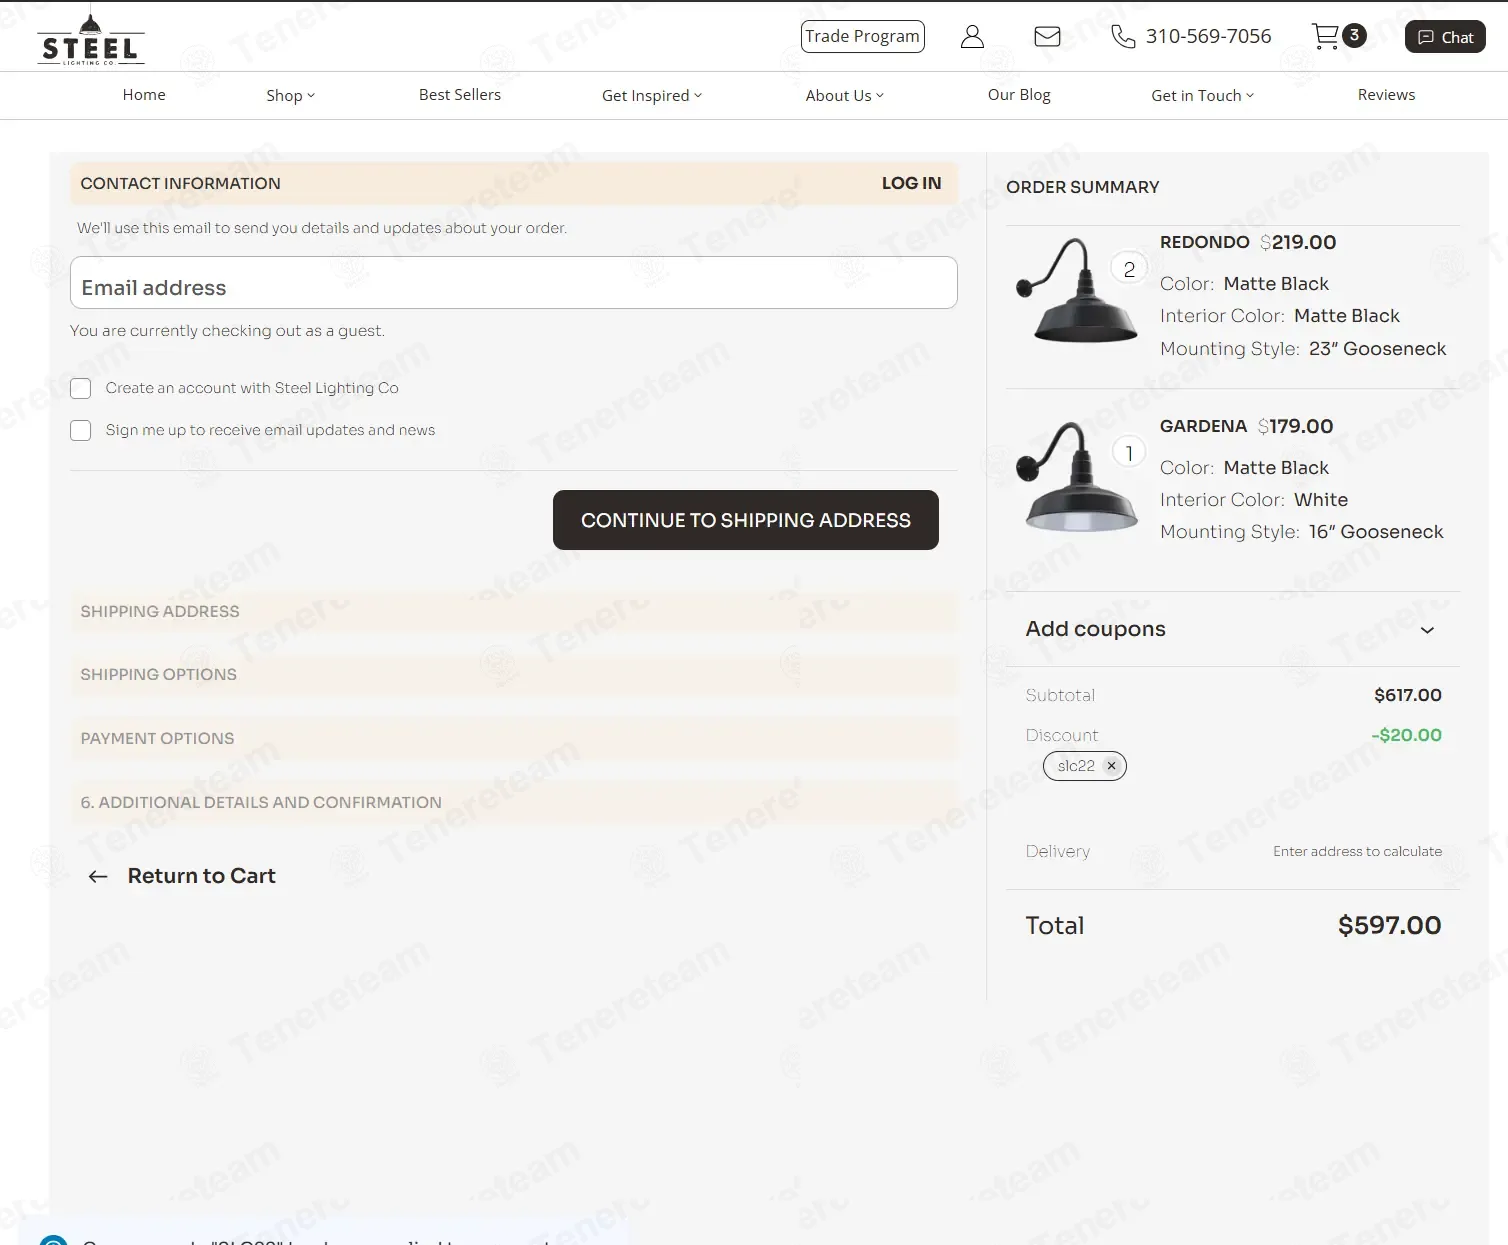Click the Payment Options section header
The image size is (1508, 1245).
514,739
